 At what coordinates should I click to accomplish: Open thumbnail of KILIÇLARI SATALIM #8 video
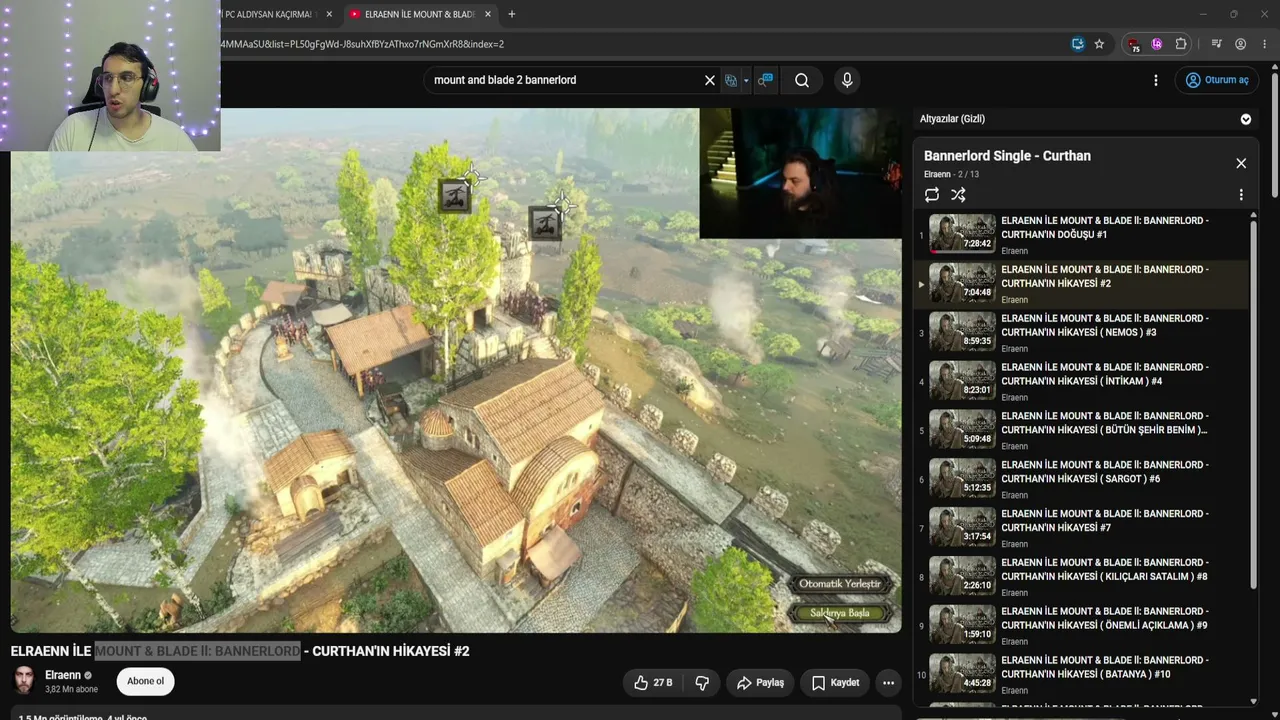click(962, 577)
